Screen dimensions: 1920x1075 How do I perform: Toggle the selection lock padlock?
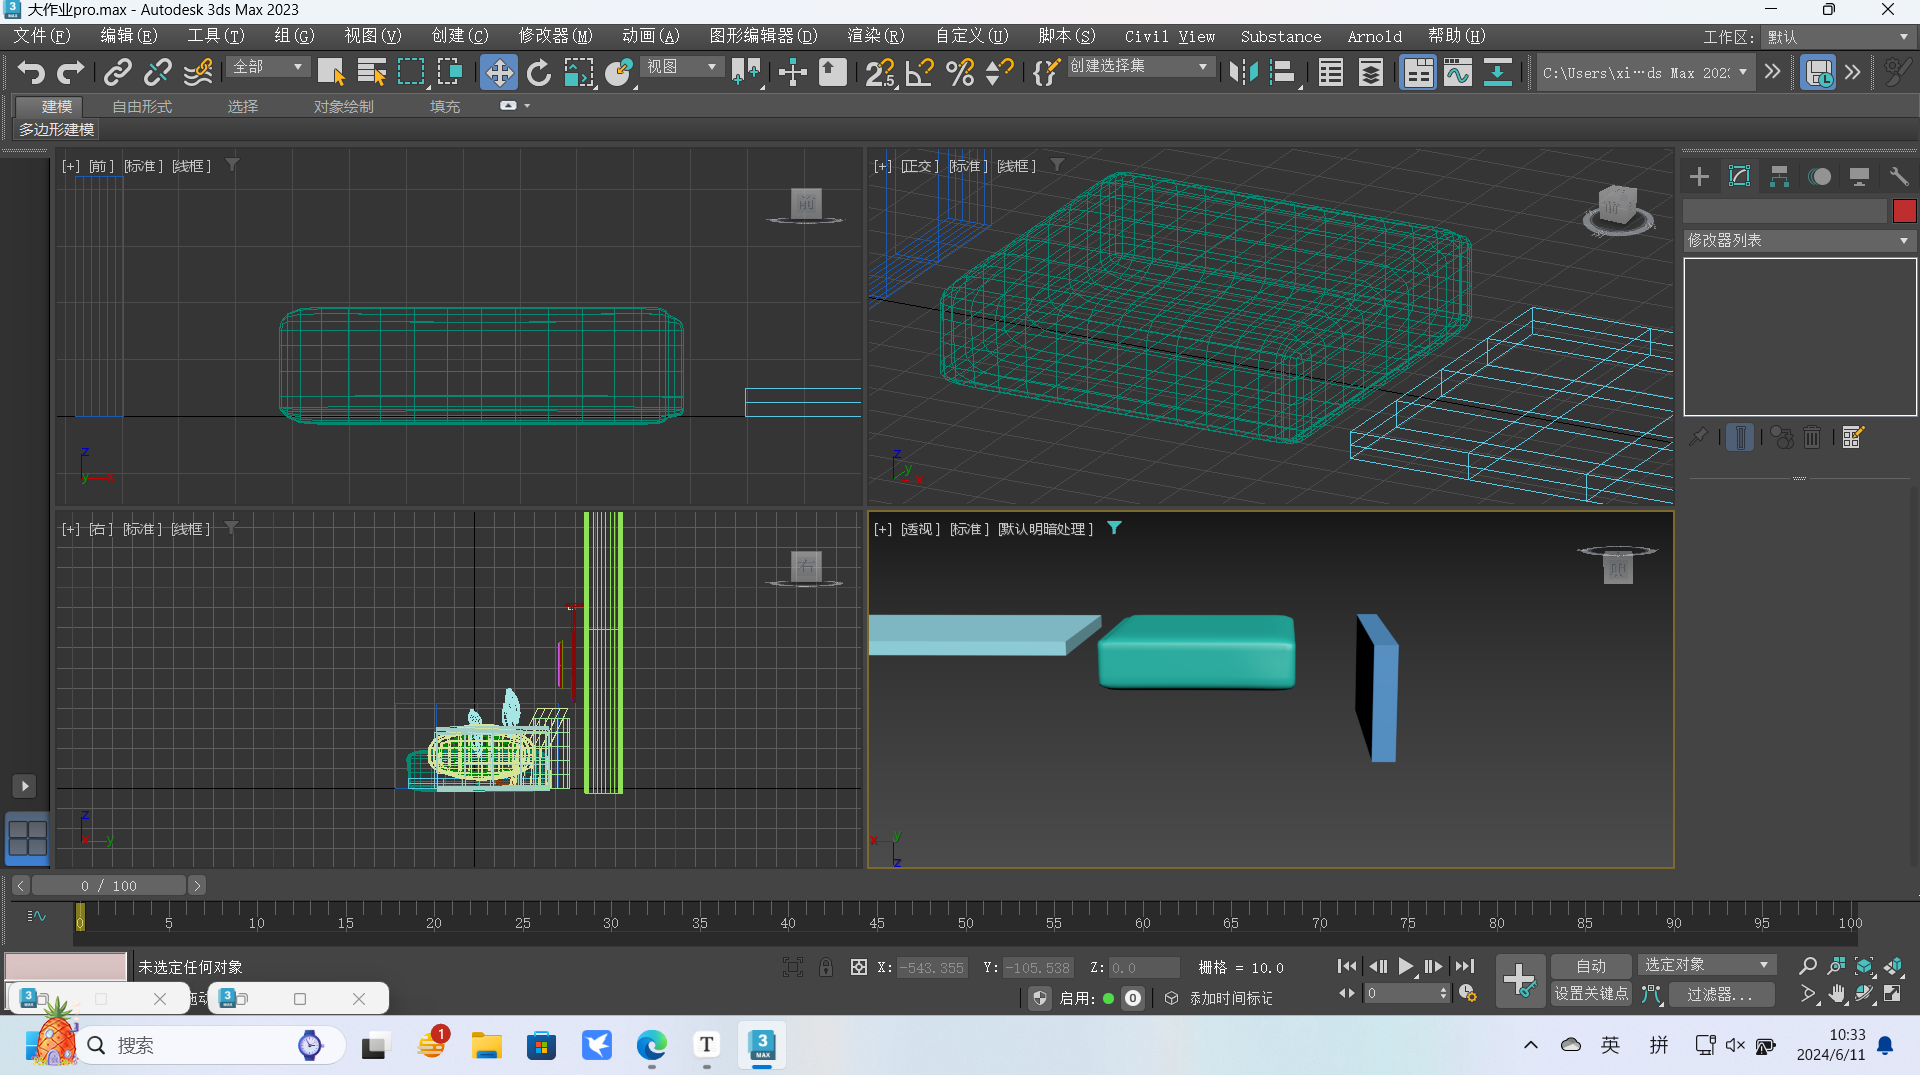[x=826, y=967]
